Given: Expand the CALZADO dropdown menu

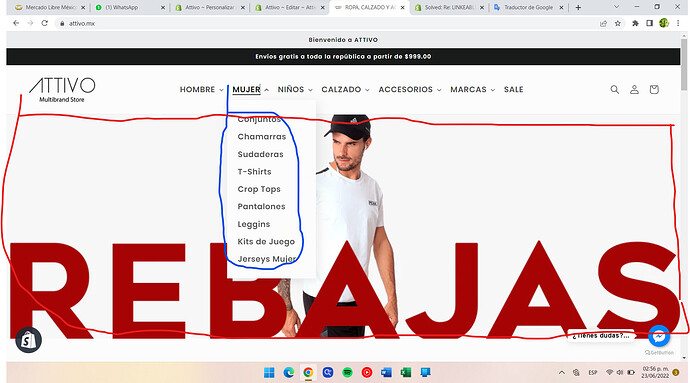Looking at the screenshot, I should pos(345,89).
